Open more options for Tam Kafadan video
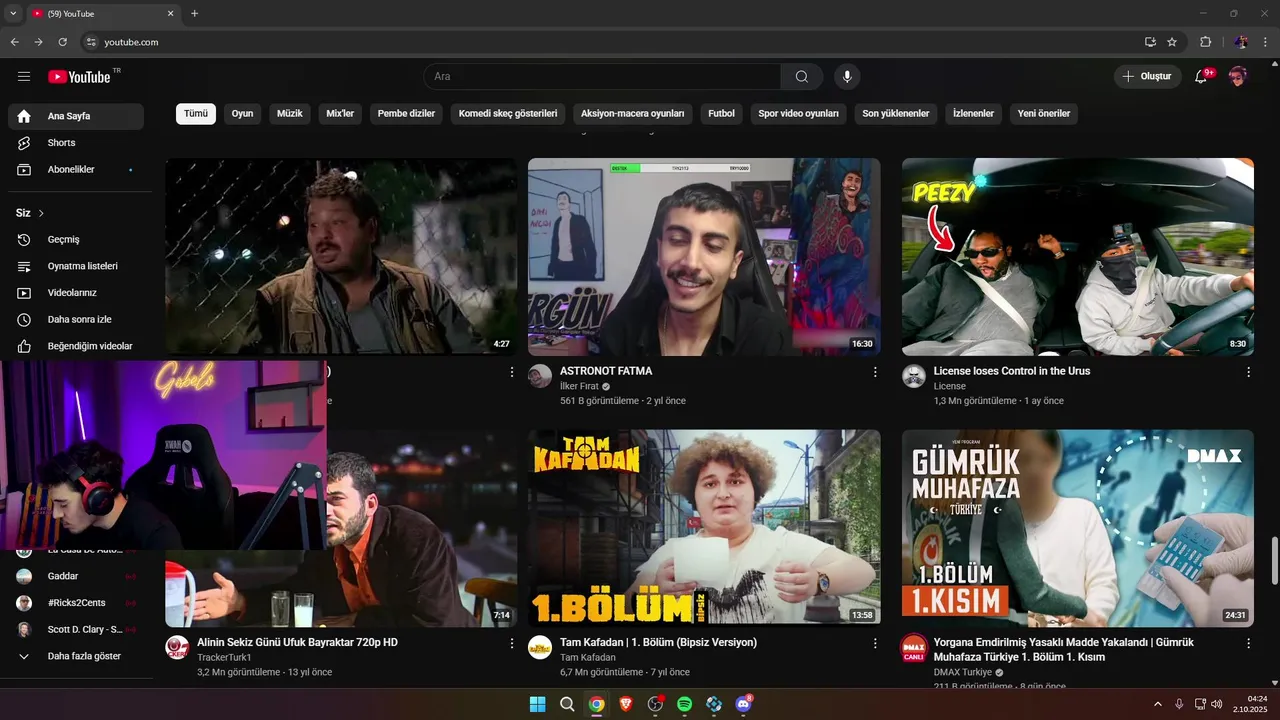This screenshot has width=1280, height=720. [875, 643]
